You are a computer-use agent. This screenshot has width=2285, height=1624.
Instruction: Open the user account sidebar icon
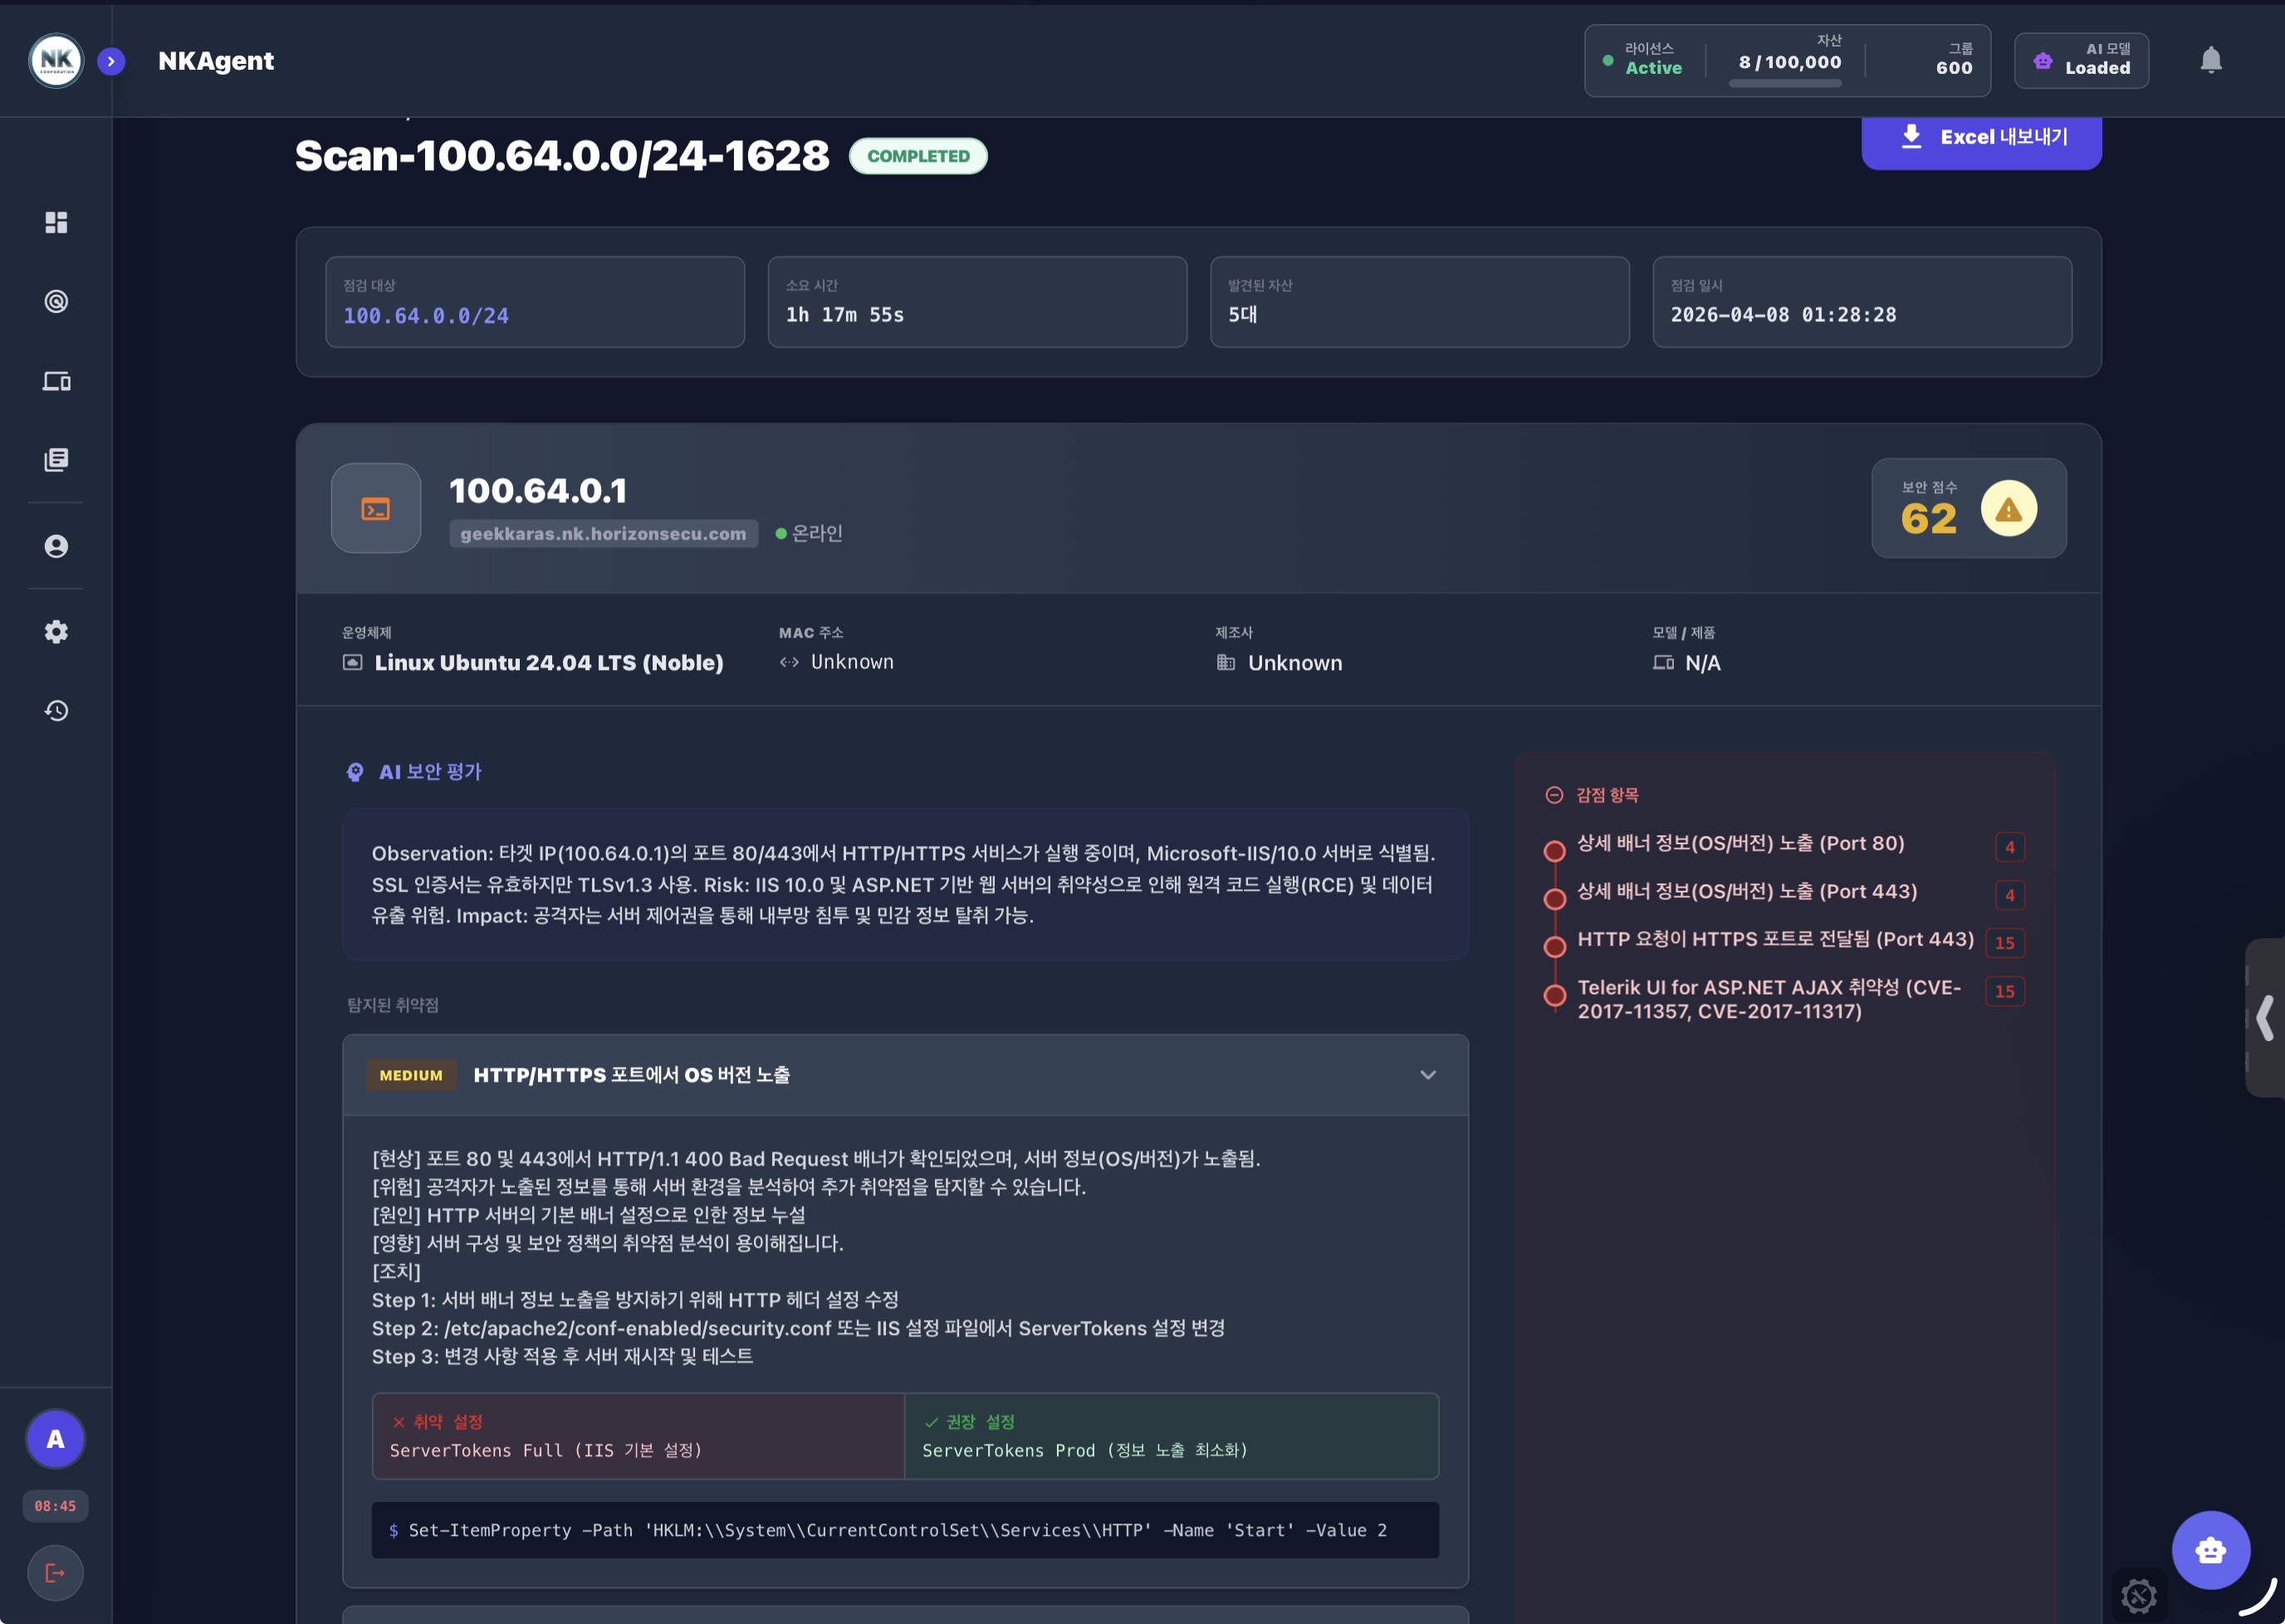click(56, 546)
